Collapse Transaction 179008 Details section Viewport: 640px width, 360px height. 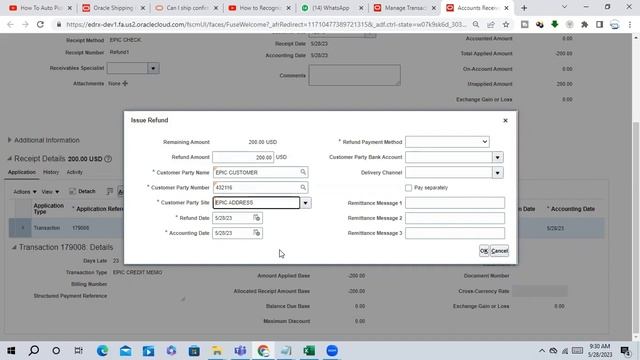pos(14,247)
